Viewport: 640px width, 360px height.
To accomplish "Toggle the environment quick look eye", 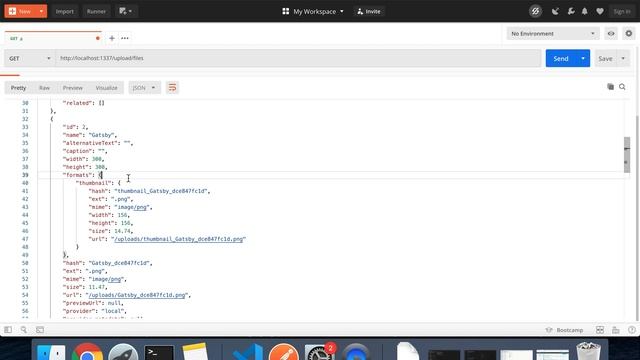I will [x=611, y=33].
